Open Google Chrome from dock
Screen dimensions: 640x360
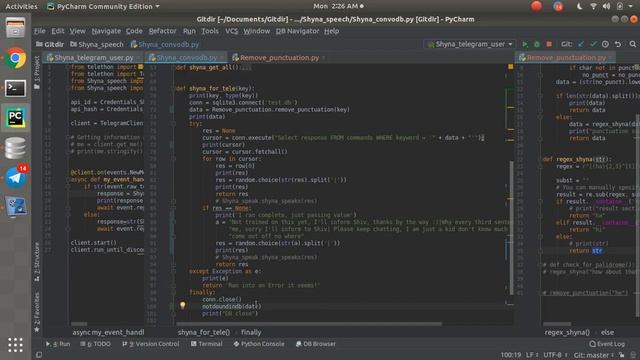[16, 58]
